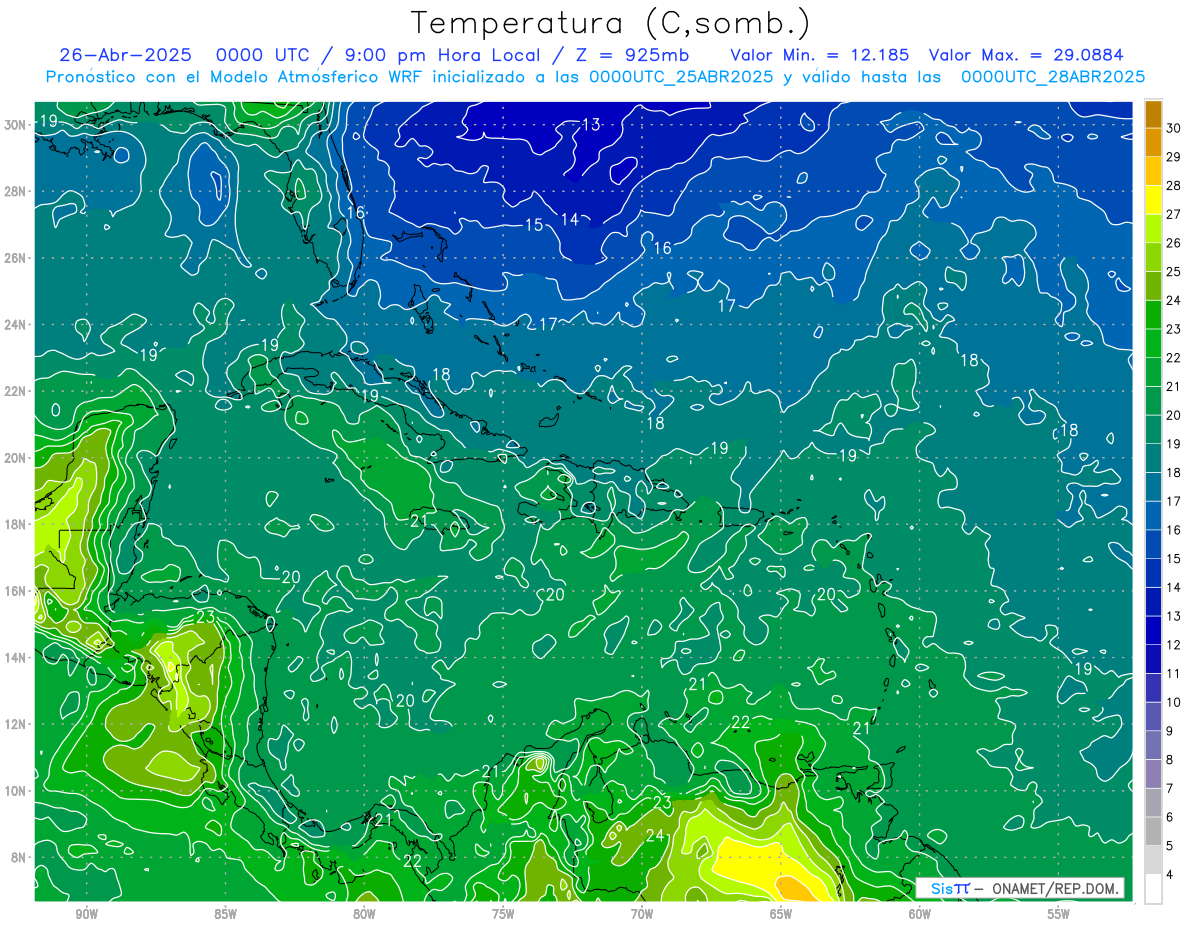Click the "30N" latitude axis label
This screenshot has height=927, width=1200.
tap(15, 124)
